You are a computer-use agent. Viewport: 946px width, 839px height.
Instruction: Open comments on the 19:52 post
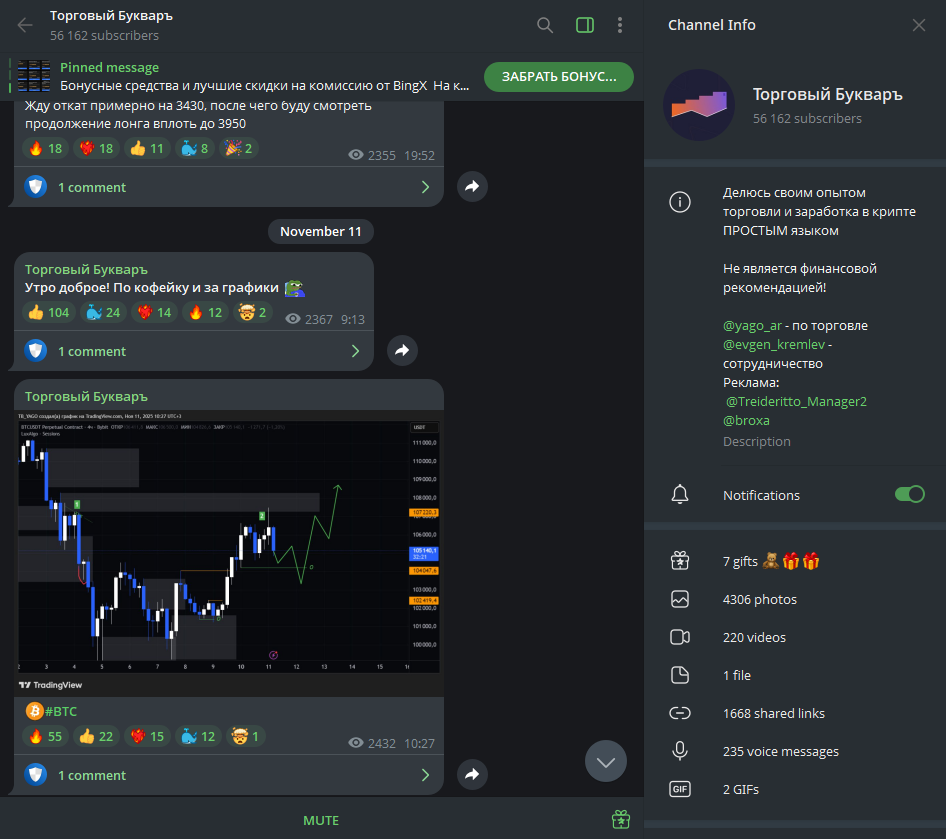click(229, 187)
